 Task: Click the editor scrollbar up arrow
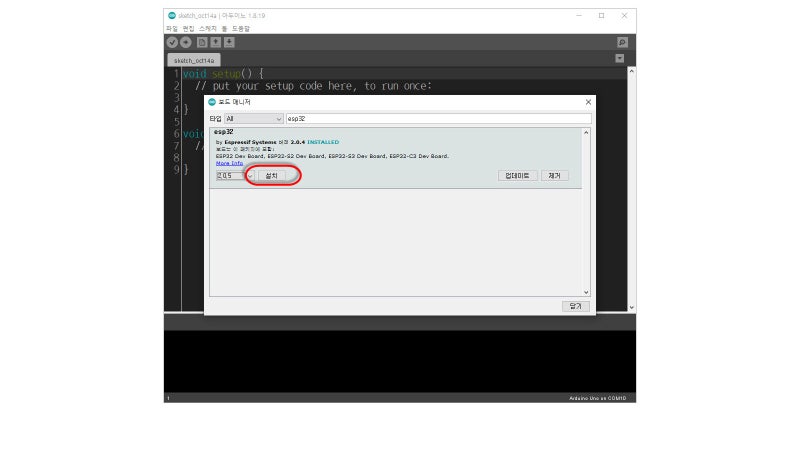632,71
